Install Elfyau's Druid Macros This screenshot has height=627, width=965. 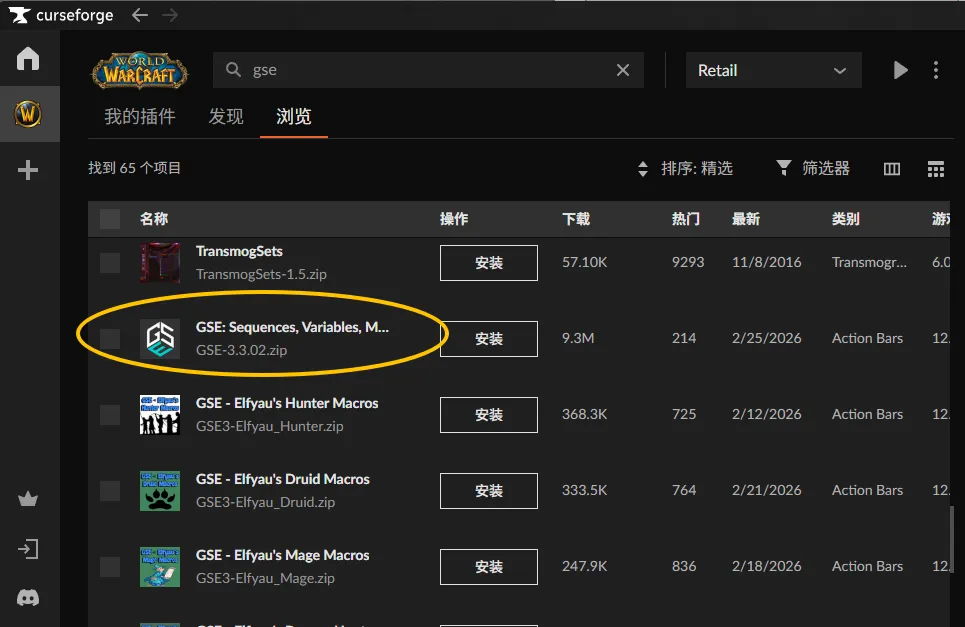pos(489,490)
